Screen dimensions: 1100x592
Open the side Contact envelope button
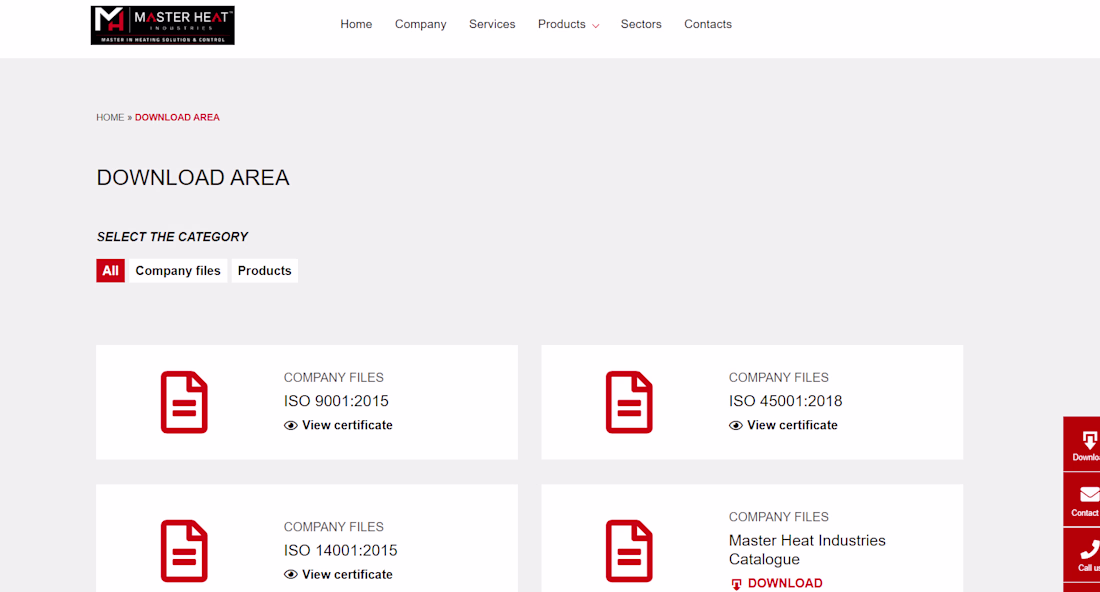tap(1082, 500)
